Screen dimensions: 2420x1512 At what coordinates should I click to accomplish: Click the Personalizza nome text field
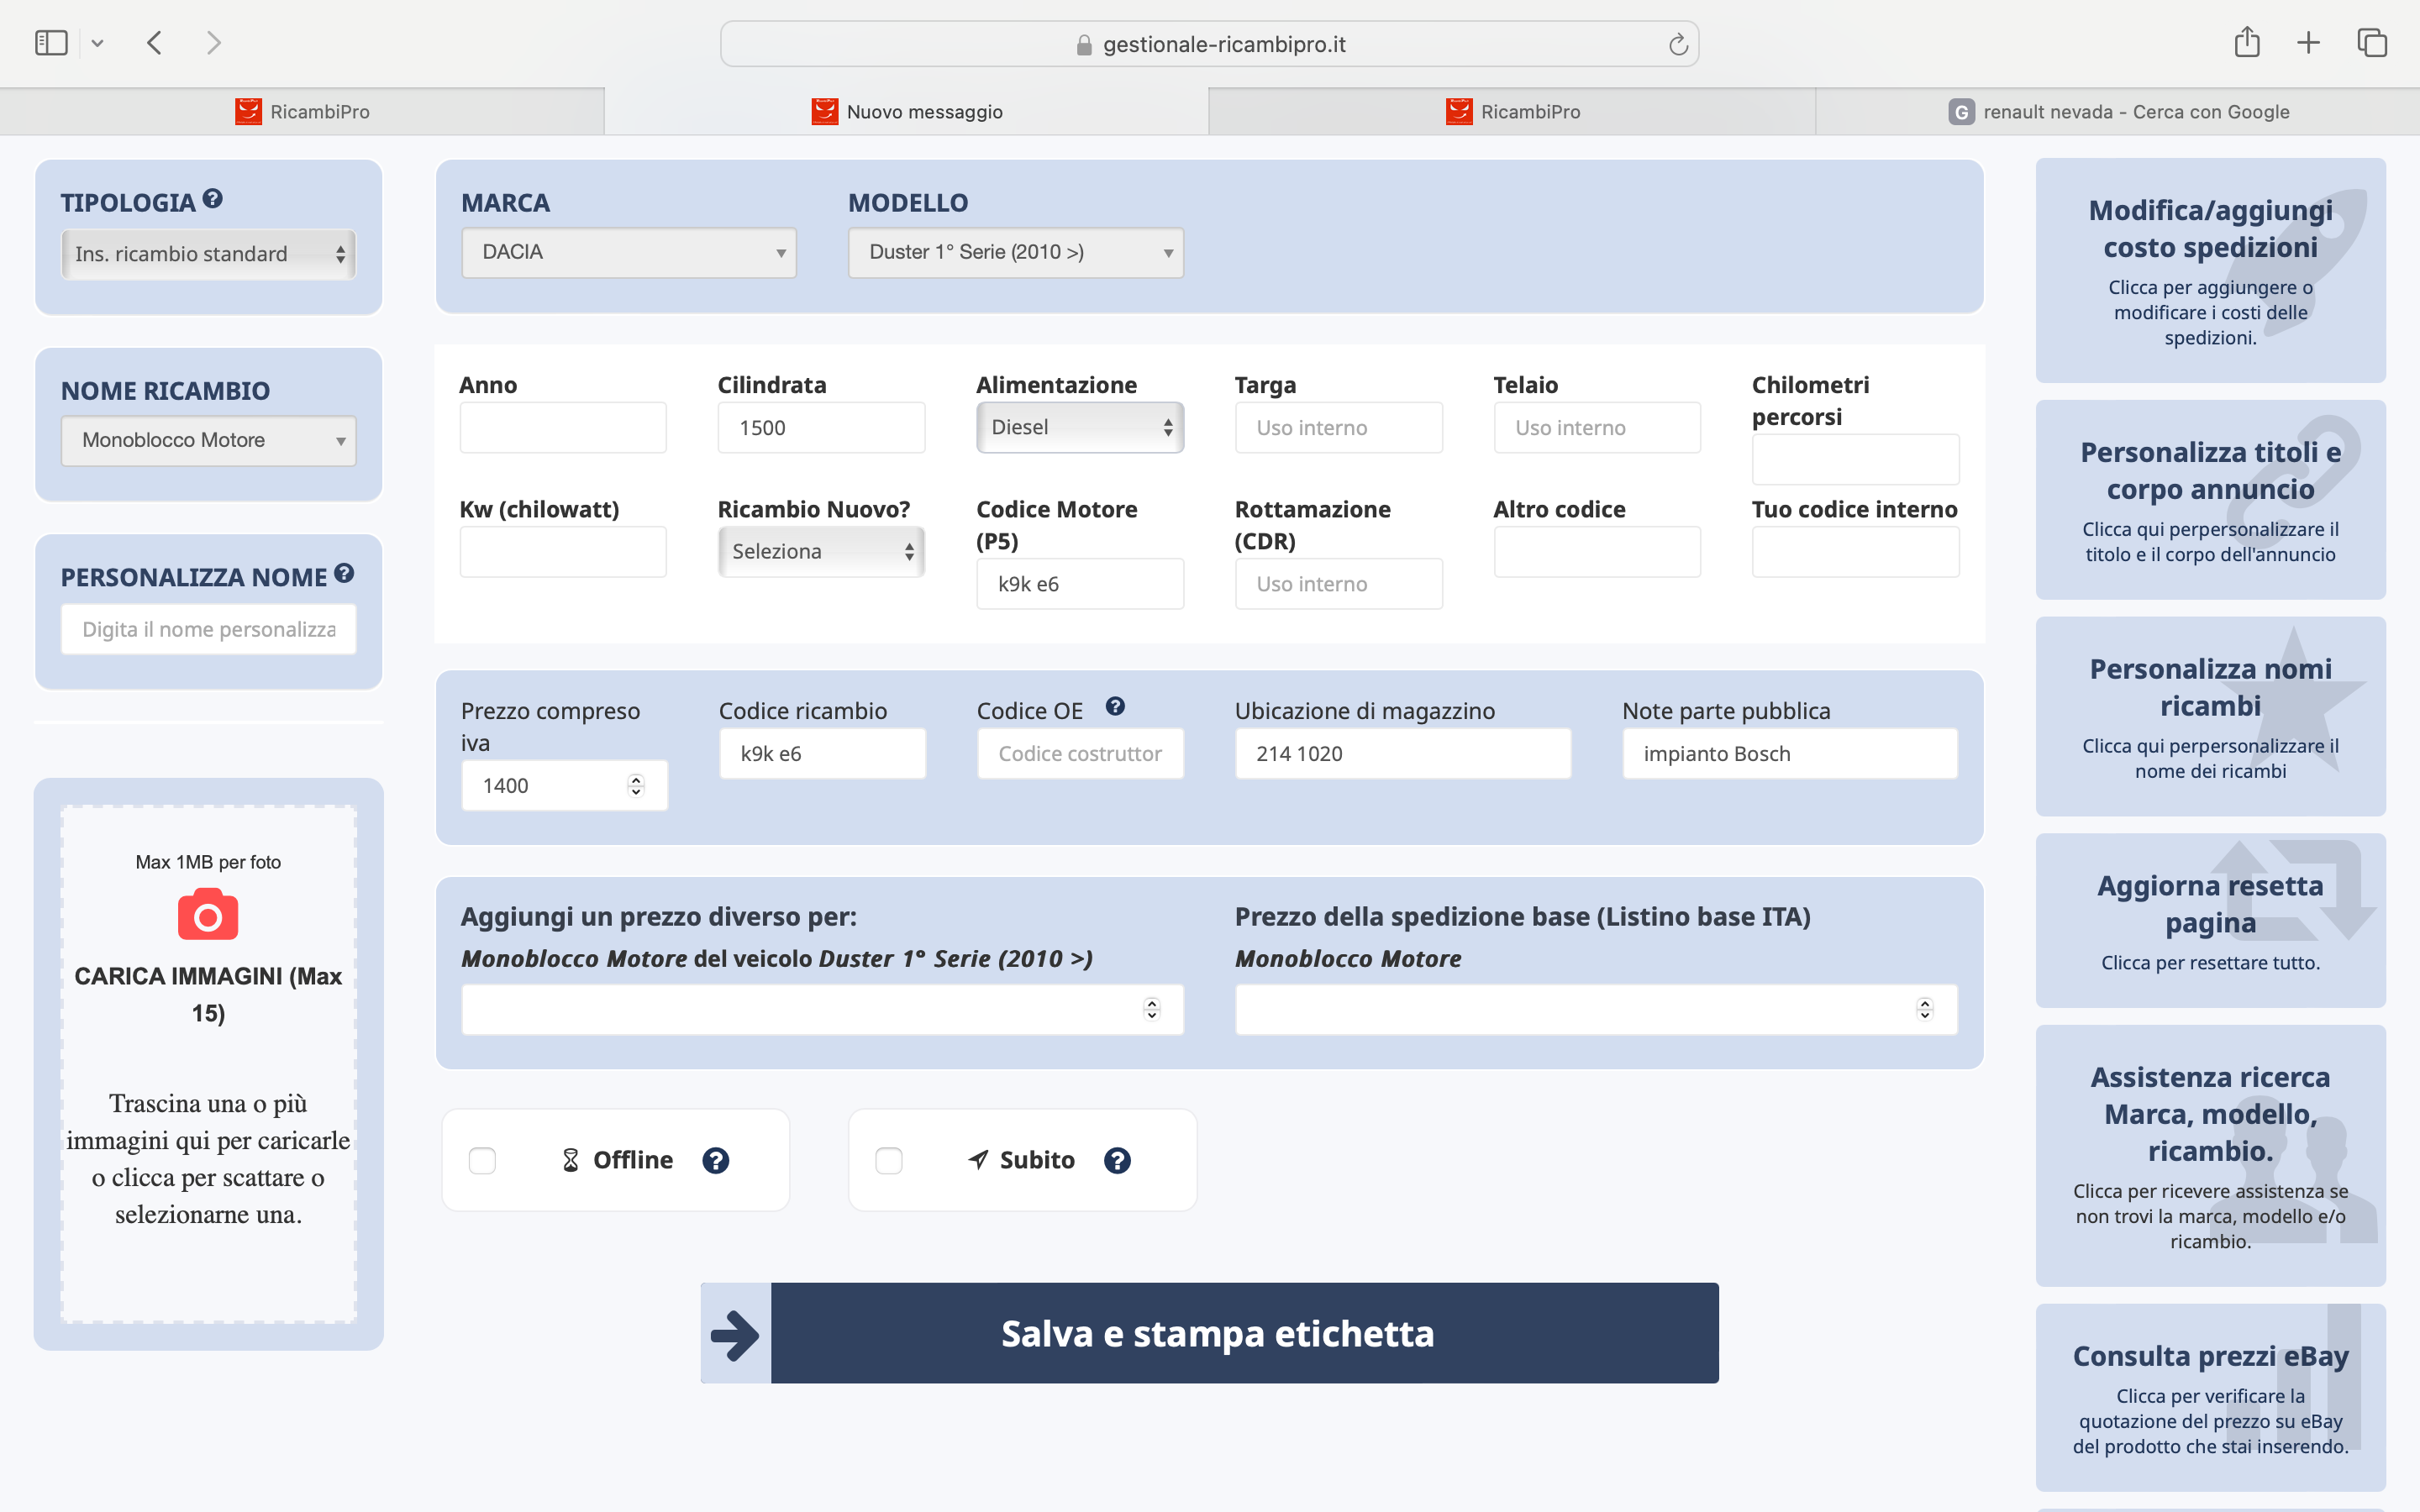(208, 629)
